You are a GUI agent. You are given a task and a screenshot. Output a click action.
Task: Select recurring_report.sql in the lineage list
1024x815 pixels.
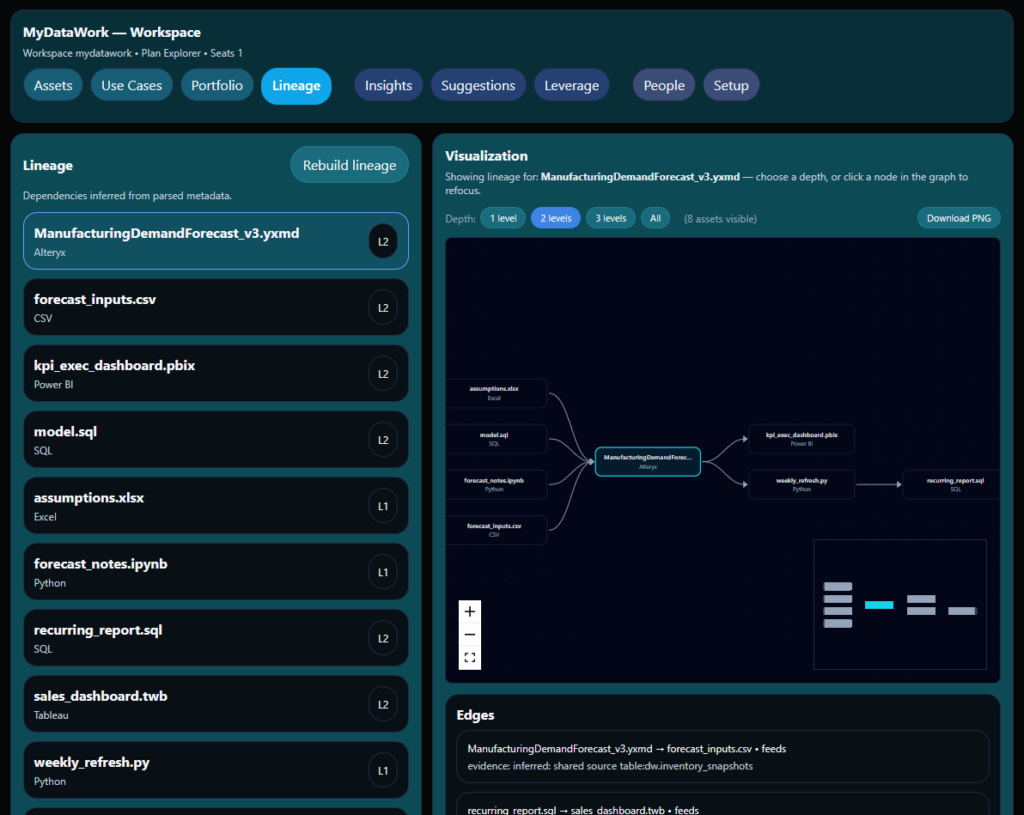click(216, 638)
